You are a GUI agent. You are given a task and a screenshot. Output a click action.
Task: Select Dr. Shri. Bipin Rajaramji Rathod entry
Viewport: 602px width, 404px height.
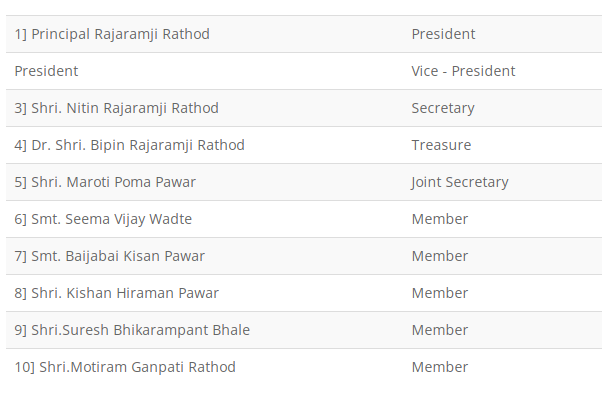(x=130, y=145)
